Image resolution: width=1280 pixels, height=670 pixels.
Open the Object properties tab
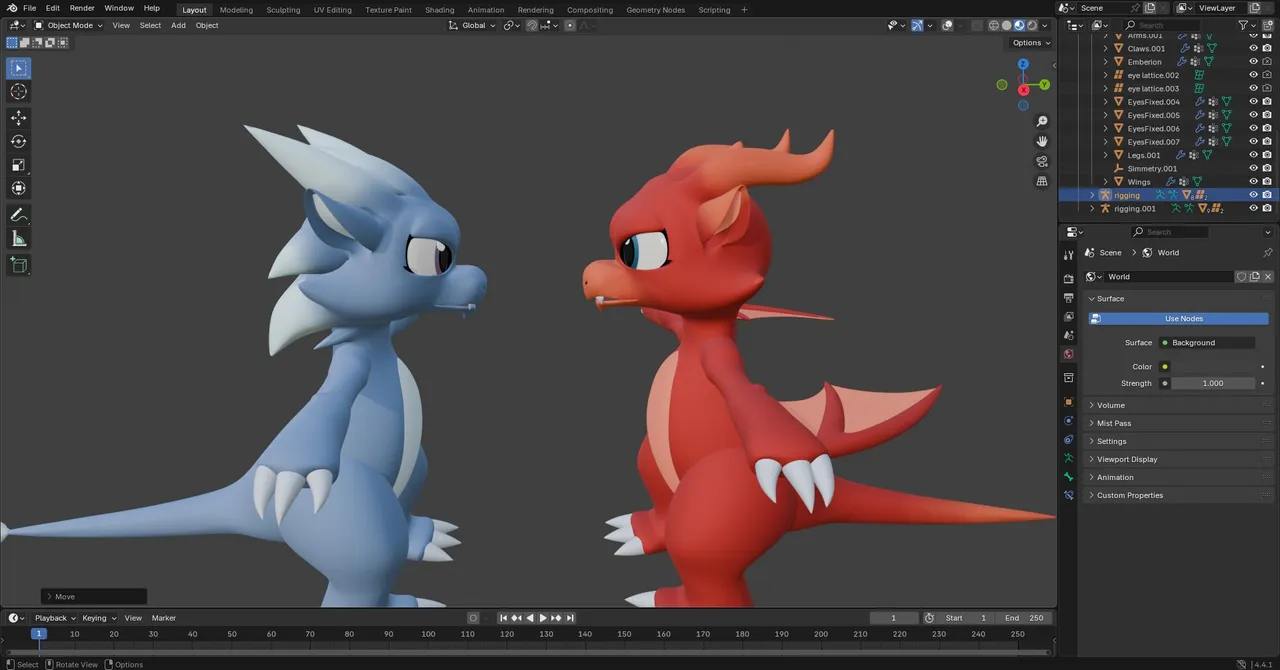[x=1068, y=402]
